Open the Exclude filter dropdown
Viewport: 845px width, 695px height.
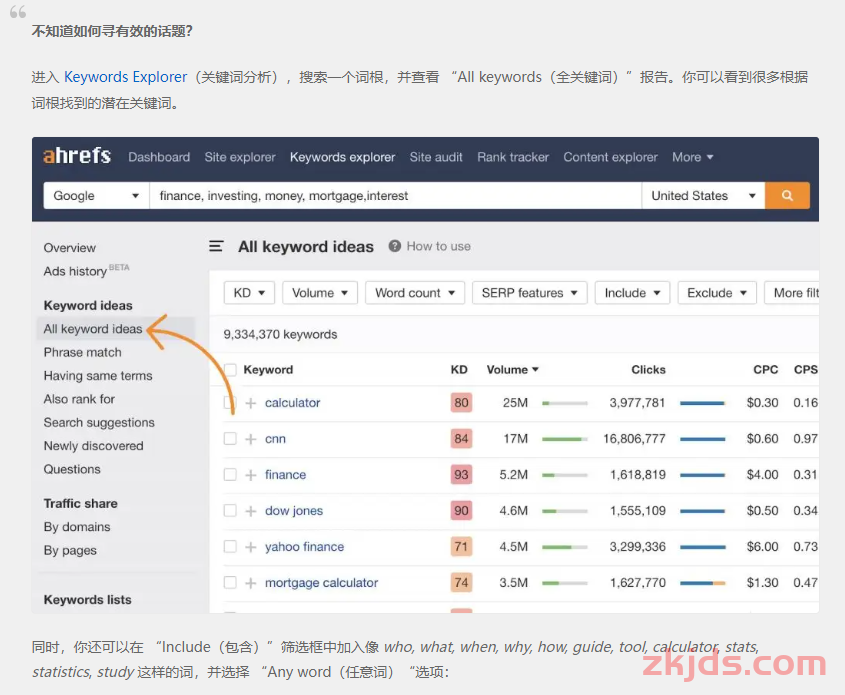(x=717, y=293)
